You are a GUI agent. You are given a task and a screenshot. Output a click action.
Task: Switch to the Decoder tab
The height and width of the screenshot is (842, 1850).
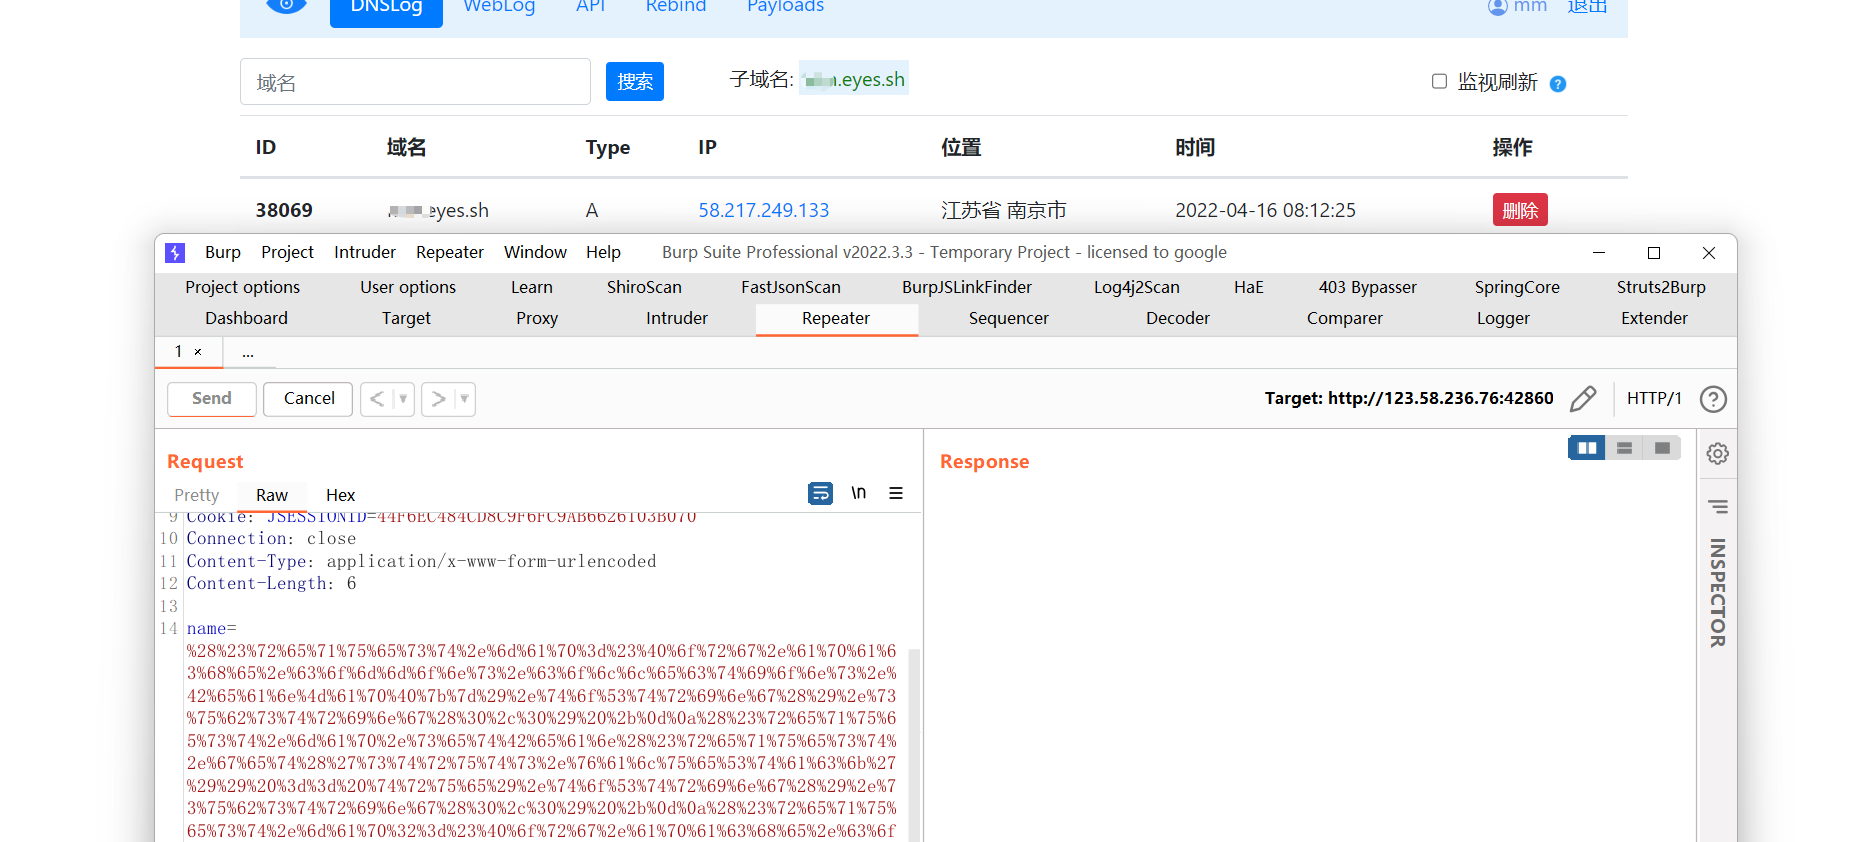tap(1178, 318)
